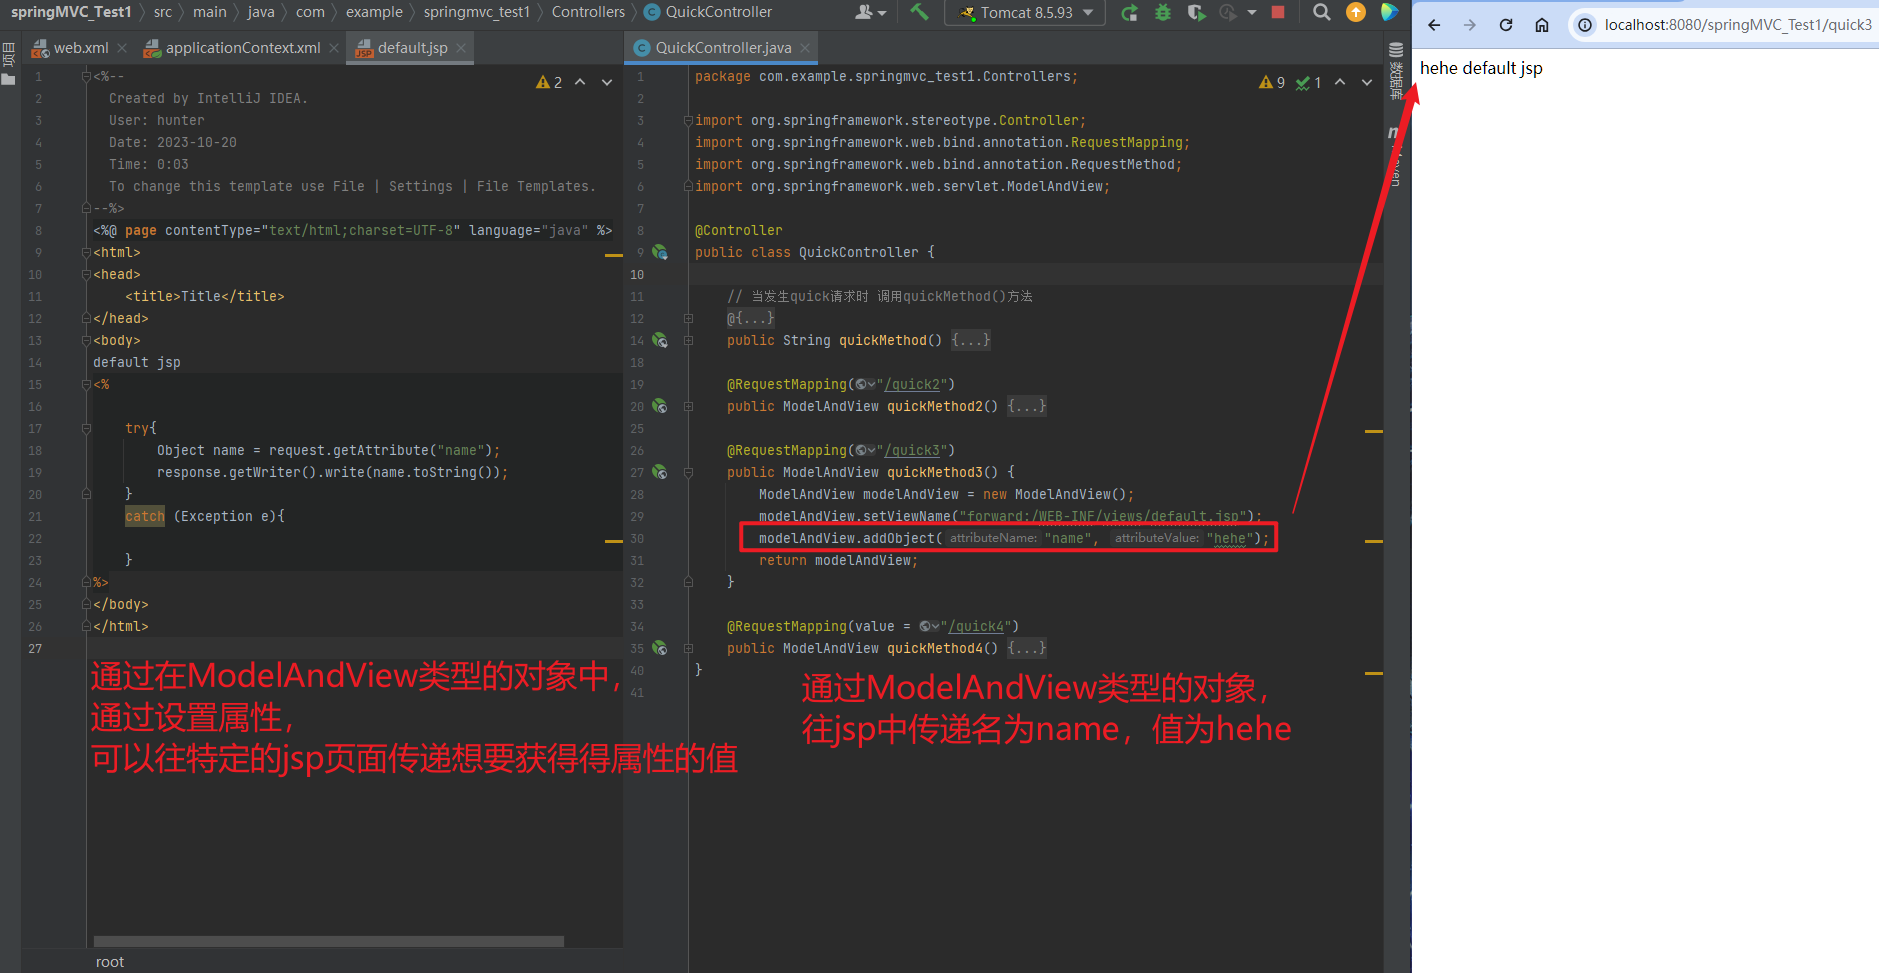Expand the folded quickMethod2 body
The width and height of the screenshot is (1879, 973).
1026,406
